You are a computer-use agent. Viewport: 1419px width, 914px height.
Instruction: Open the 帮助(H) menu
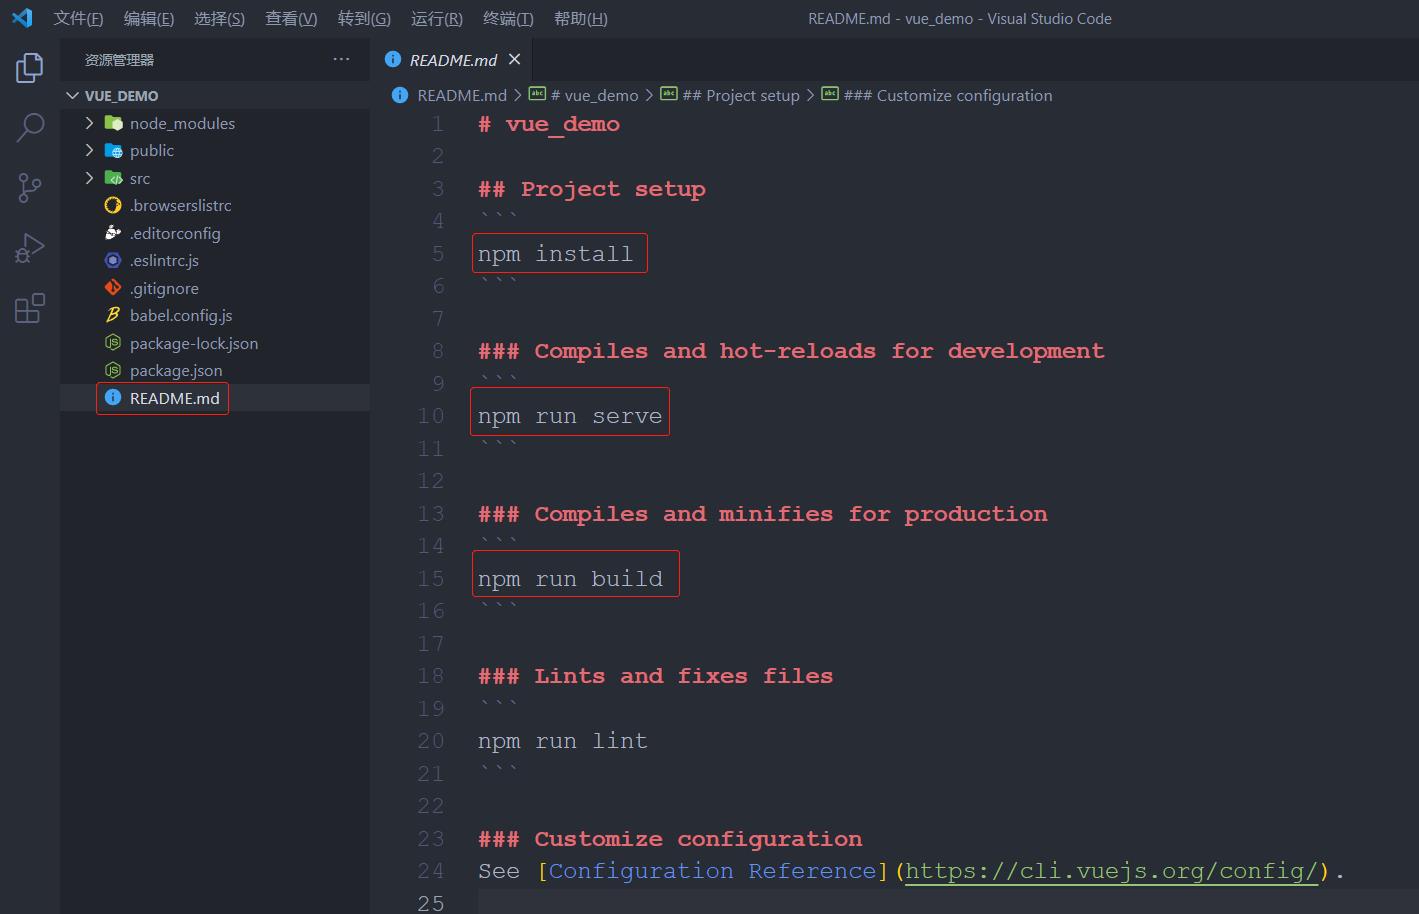pyautogui.click(x=581, y=18)
